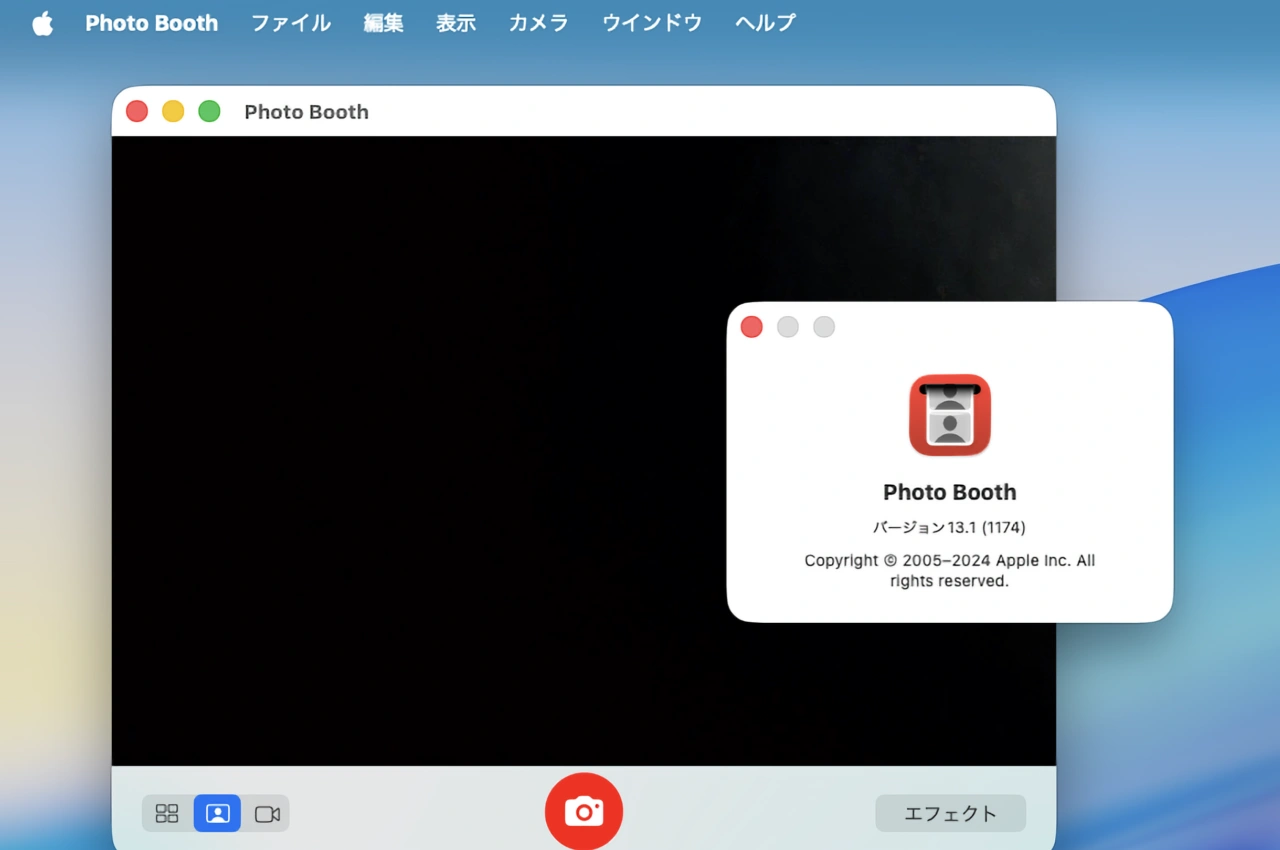Switch to four-up photo grid mode
Image resolution: width=1280 pixels, height=850 pixels.
(x=167, y=813)
